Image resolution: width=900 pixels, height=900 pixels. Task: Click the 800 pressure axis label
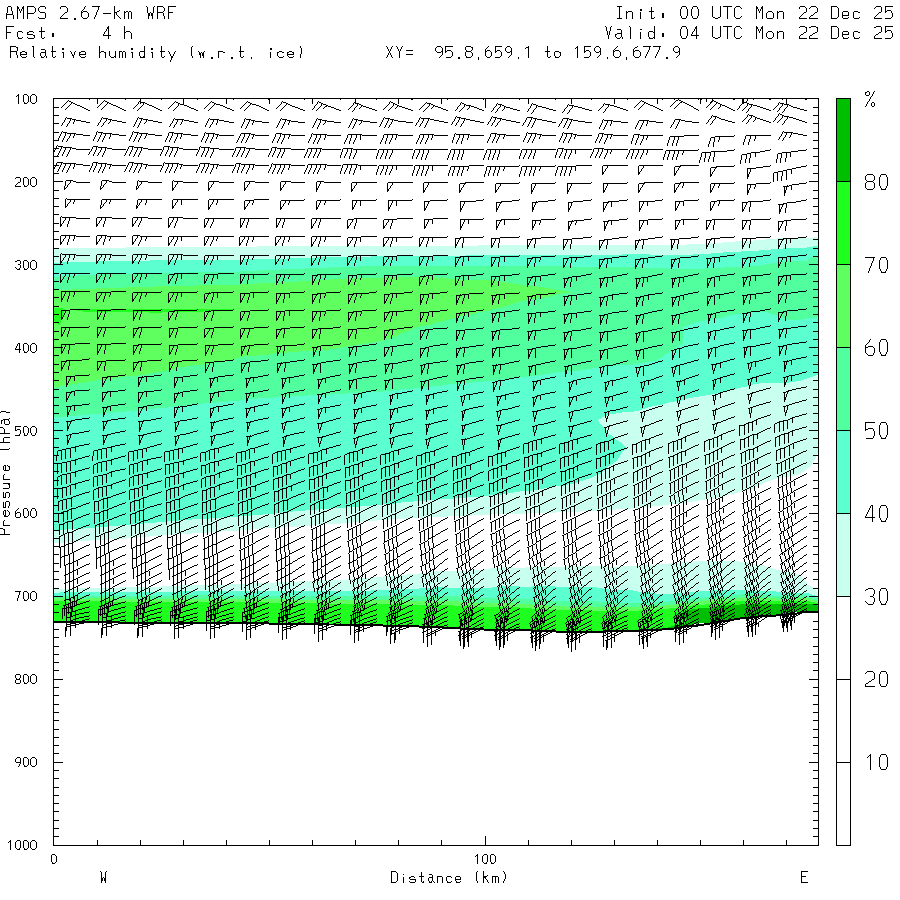tap(26, 679)
